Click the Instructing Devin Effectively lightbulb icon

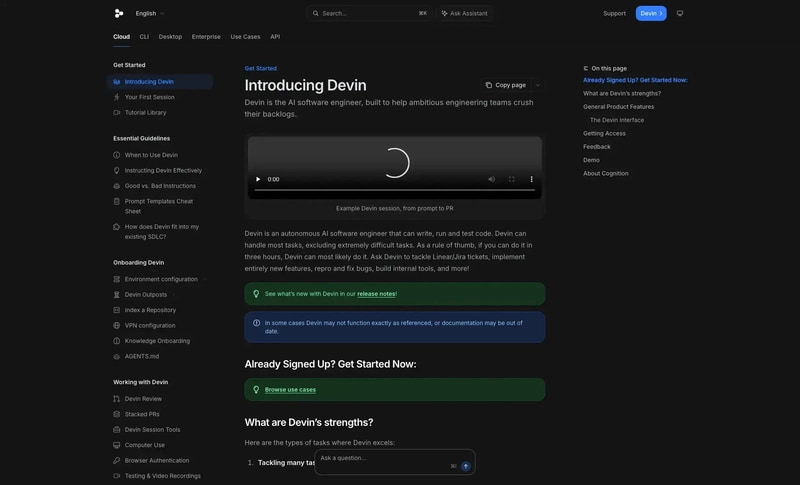click(x=117, y=170)
